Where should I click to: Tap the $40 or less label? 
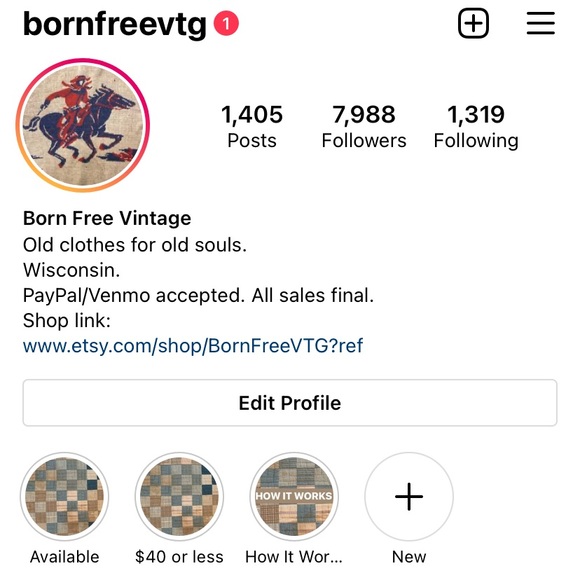[179, 557]
